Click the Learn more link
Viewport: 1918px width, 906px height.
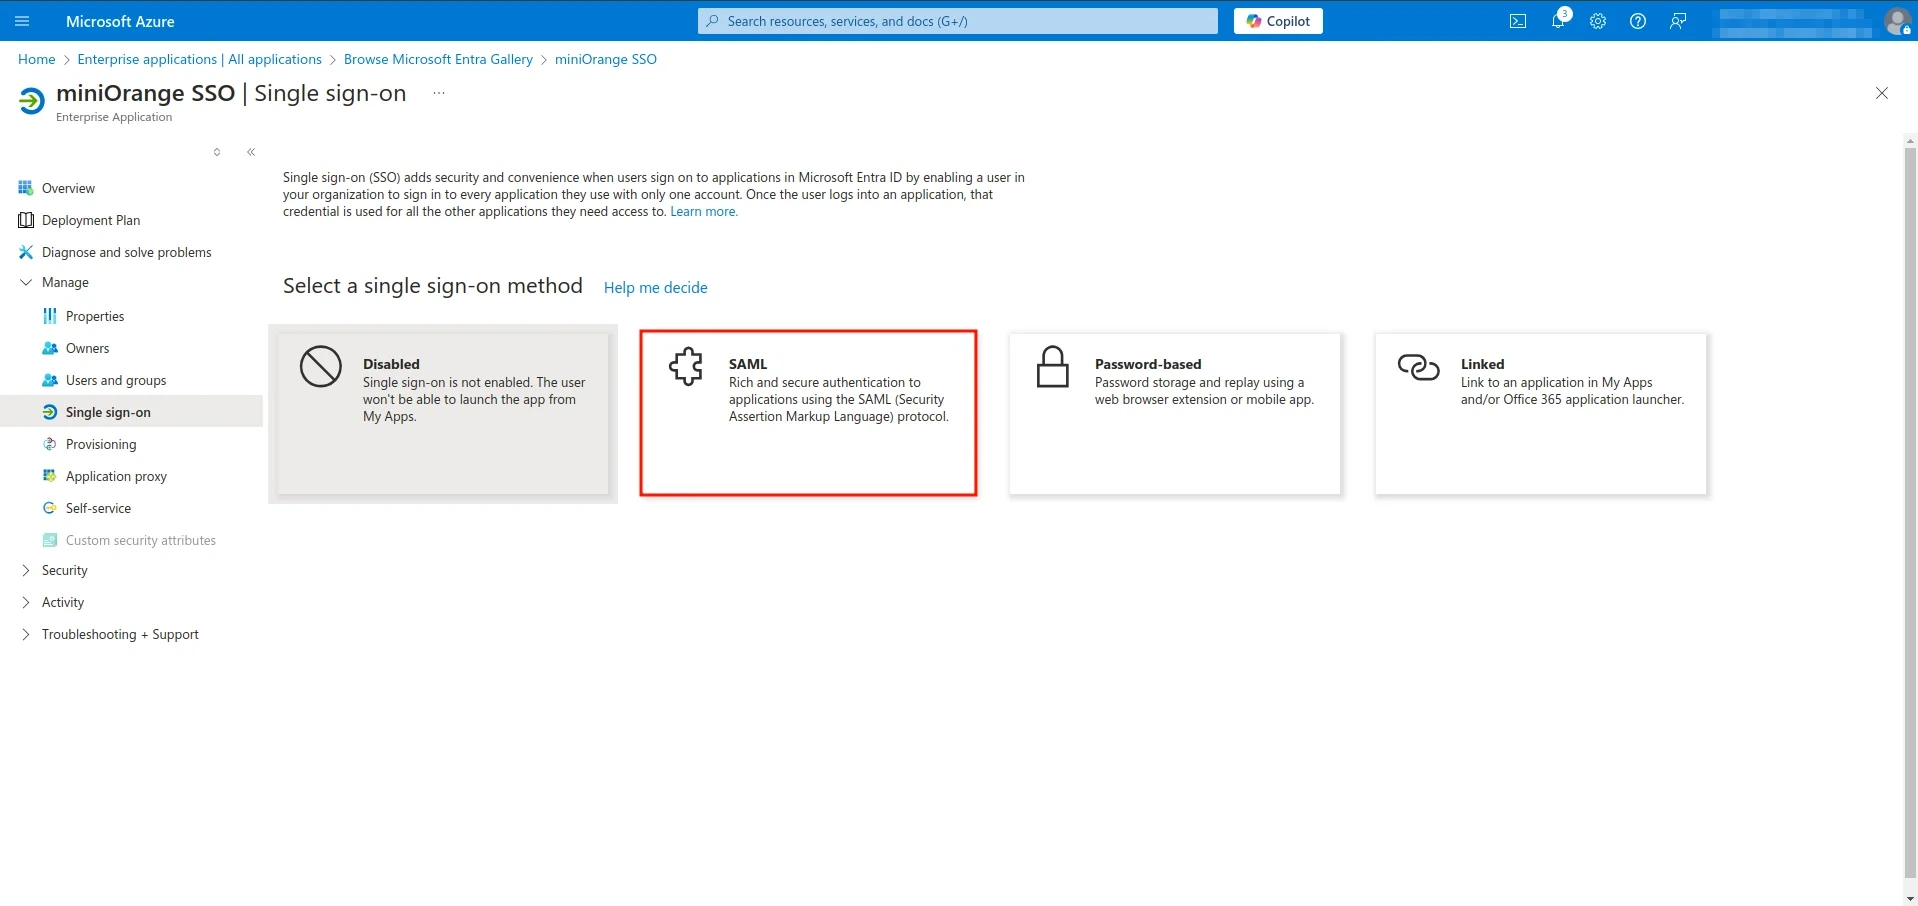pos(703,211)
